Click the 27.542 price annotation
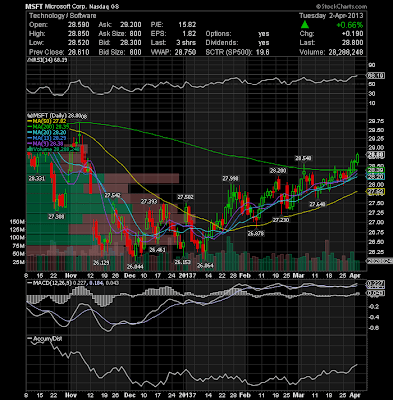The width and height of the screenshot is (393, 400). (112, 195)
